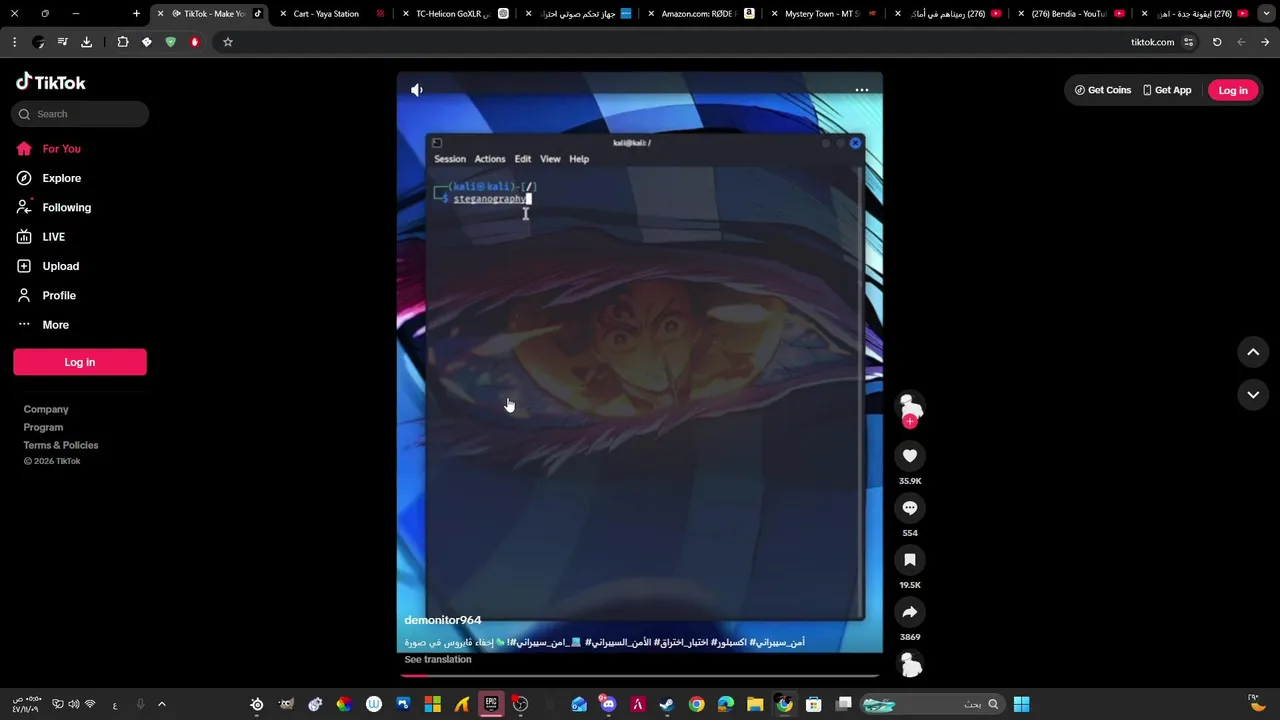
Task: Expand the Company footer section
Action: [46, 409]
